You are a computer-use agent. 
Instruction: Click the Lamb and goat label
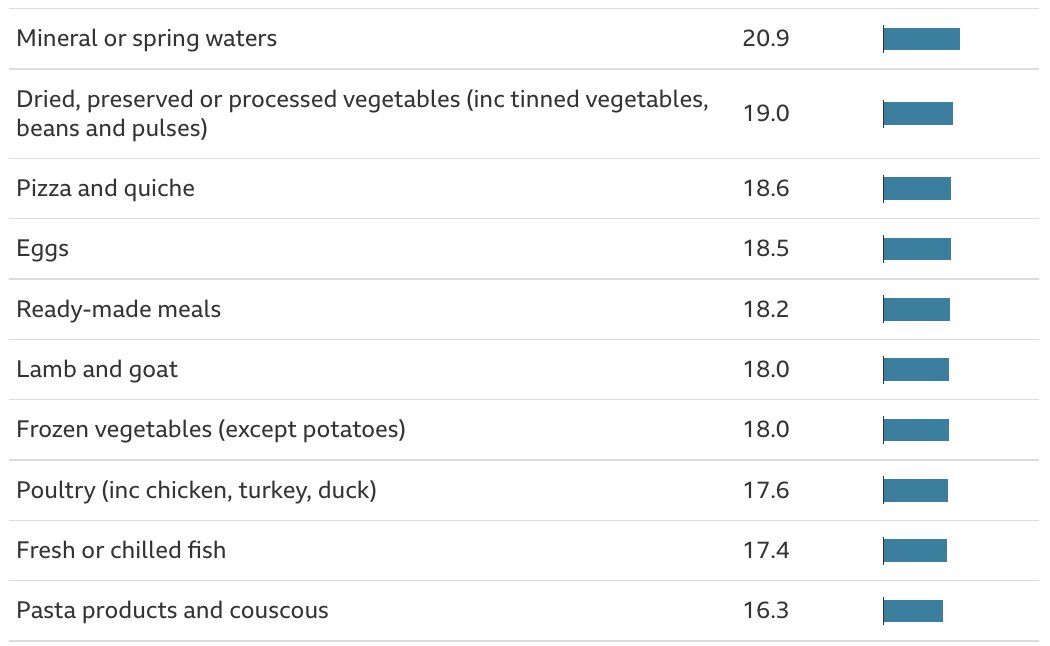tap(97, 369)
